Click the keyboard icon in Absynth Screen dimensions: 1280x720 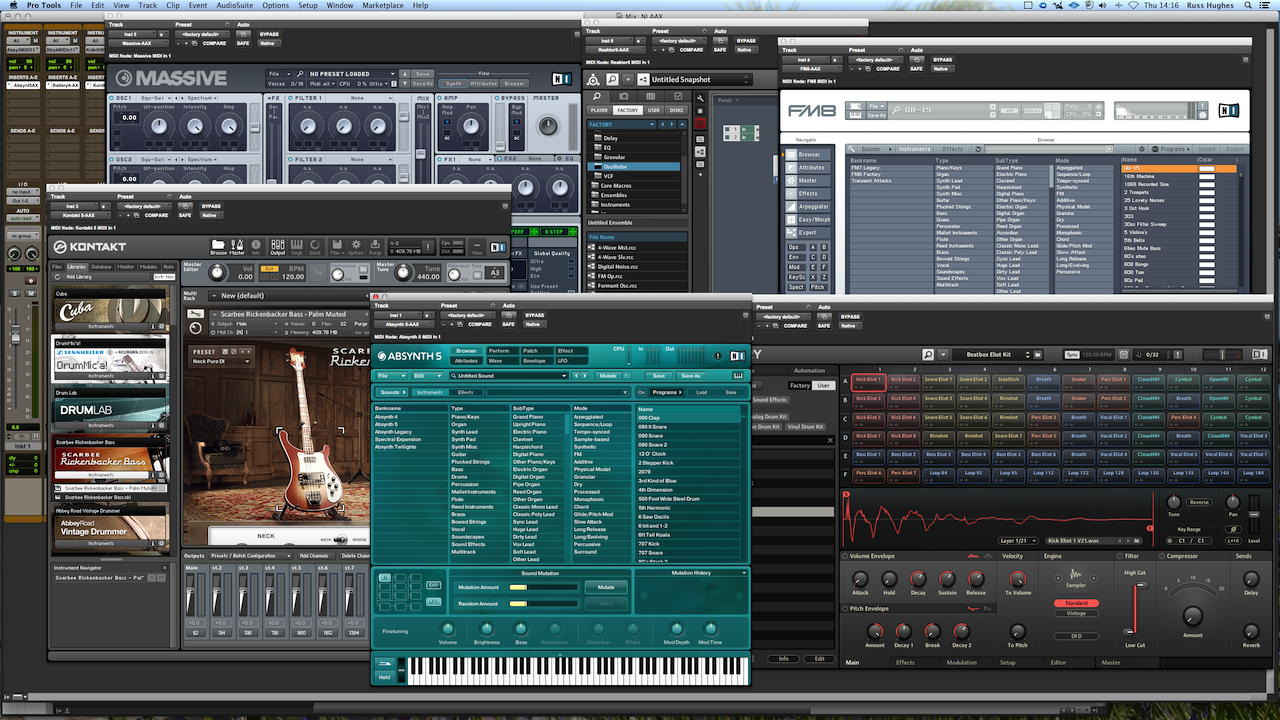pos(739,375)
